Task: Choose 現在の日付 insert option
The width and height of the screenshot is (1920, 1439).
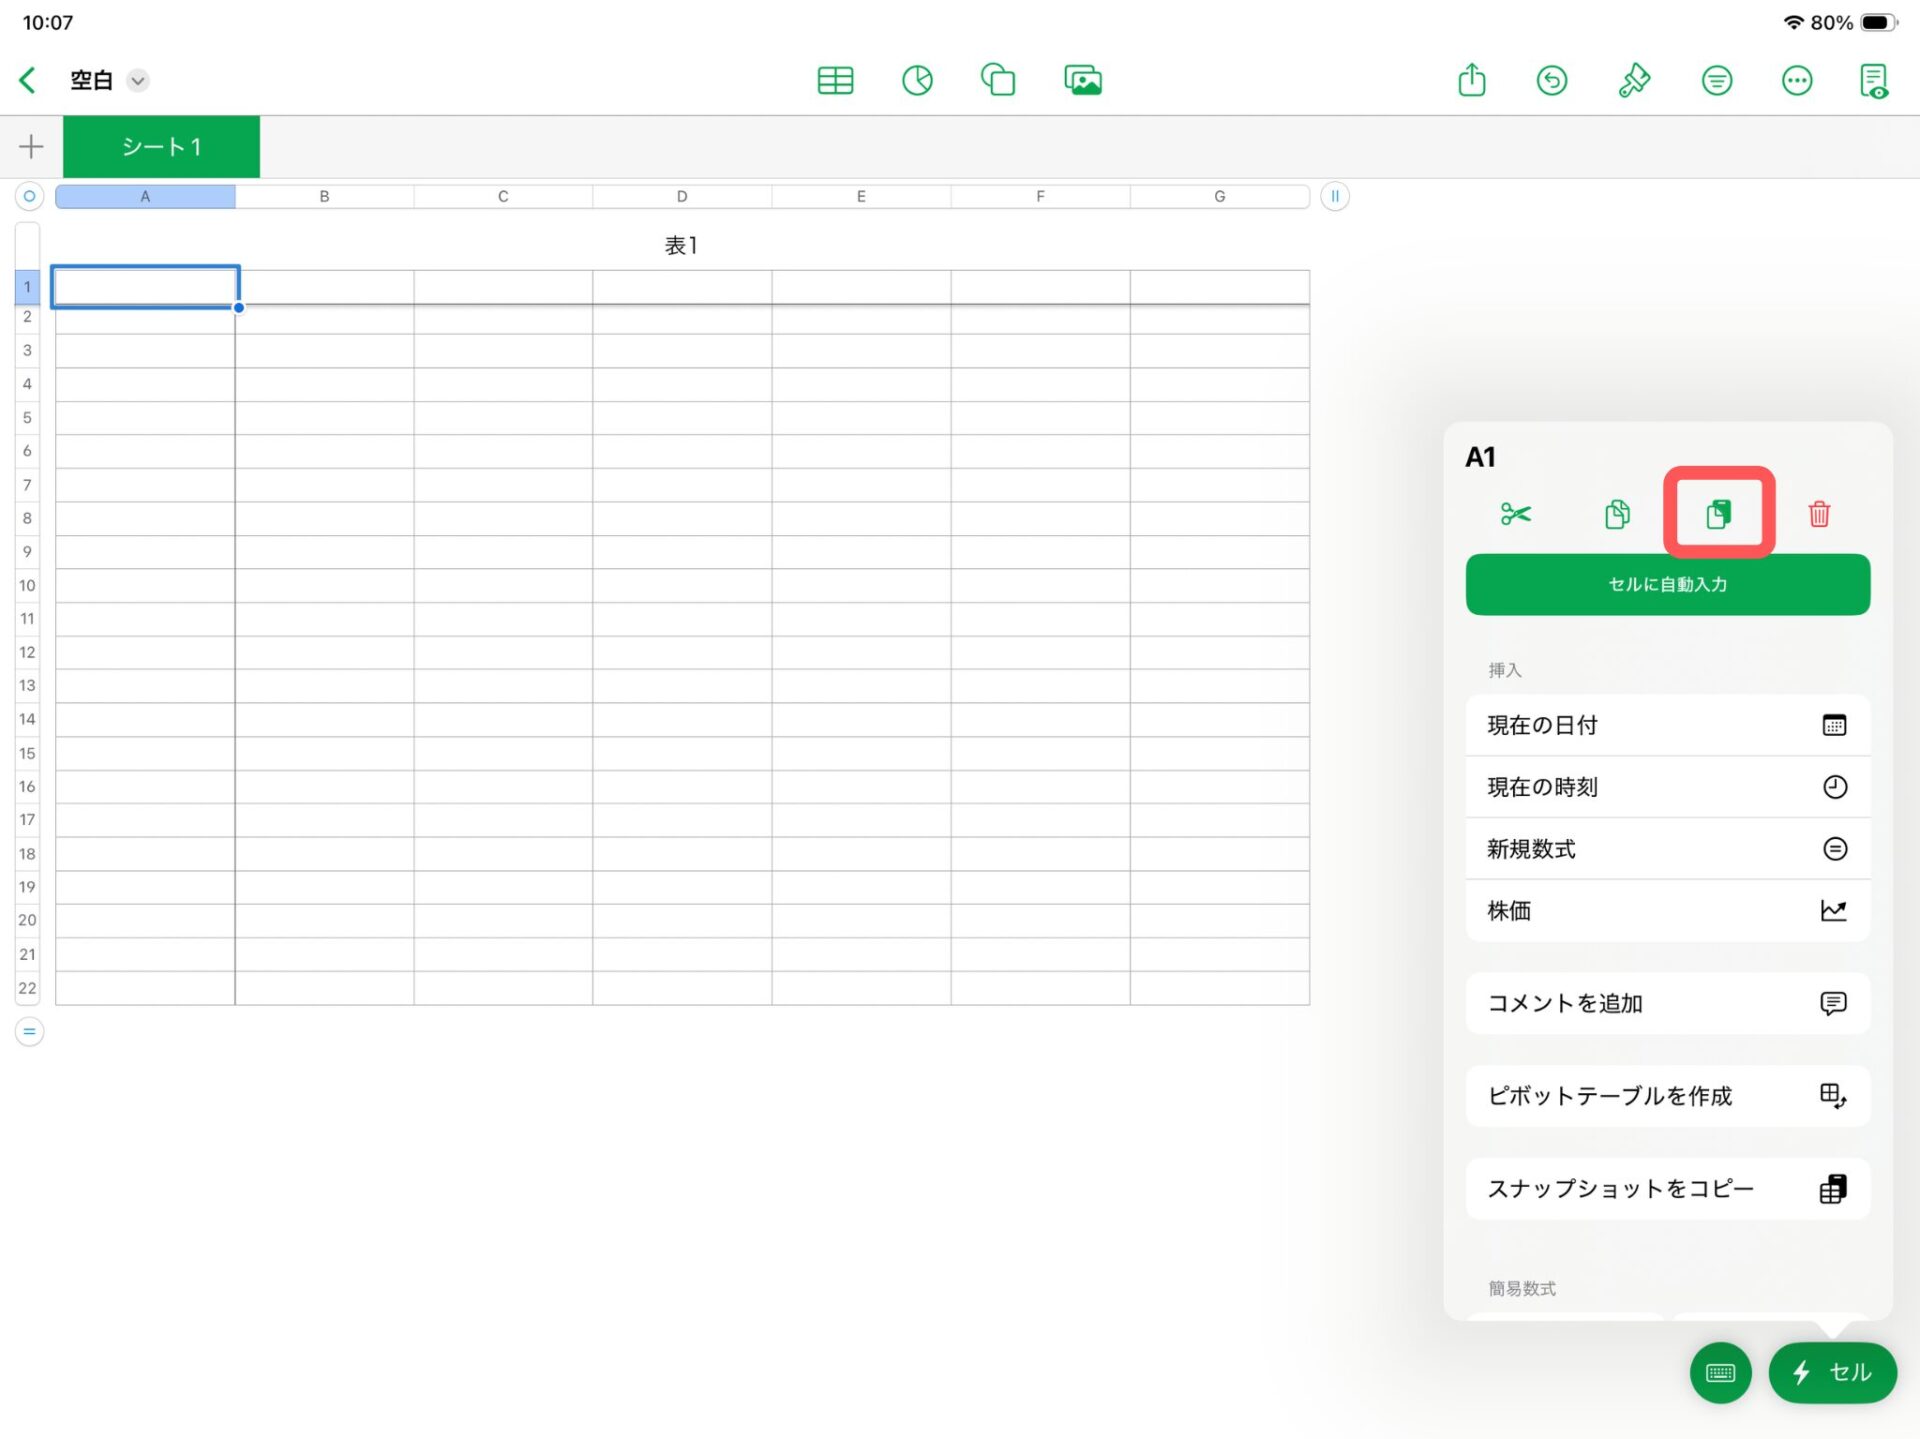Action: click(1667, 725)
